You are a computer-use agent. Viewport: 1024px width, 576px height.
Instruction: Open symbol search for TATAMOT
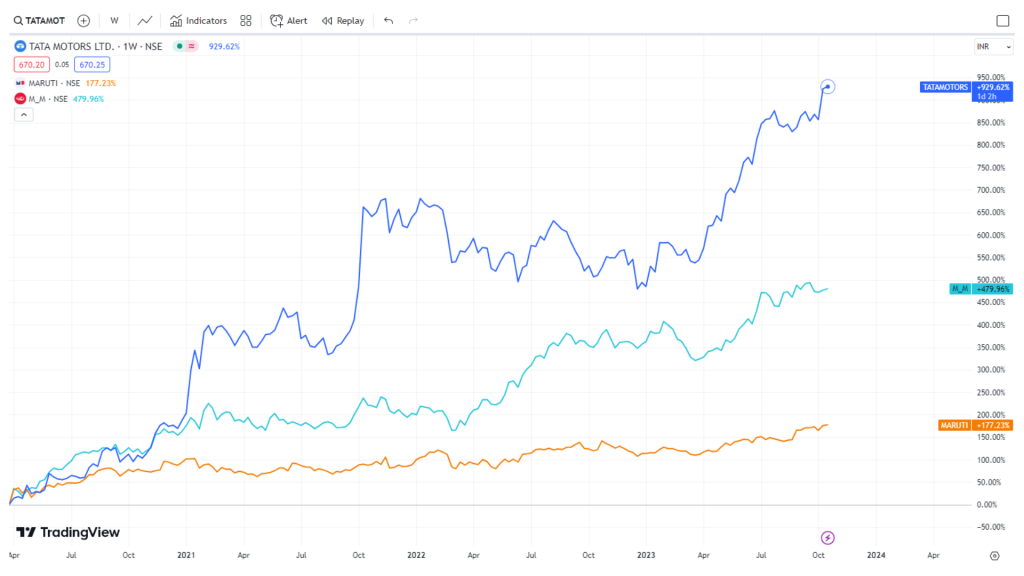point(39,21)
